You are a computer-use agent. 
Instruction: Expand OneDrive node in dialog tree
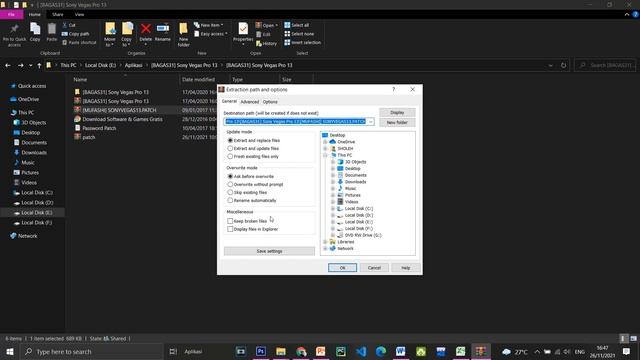(x=325, y=142)
